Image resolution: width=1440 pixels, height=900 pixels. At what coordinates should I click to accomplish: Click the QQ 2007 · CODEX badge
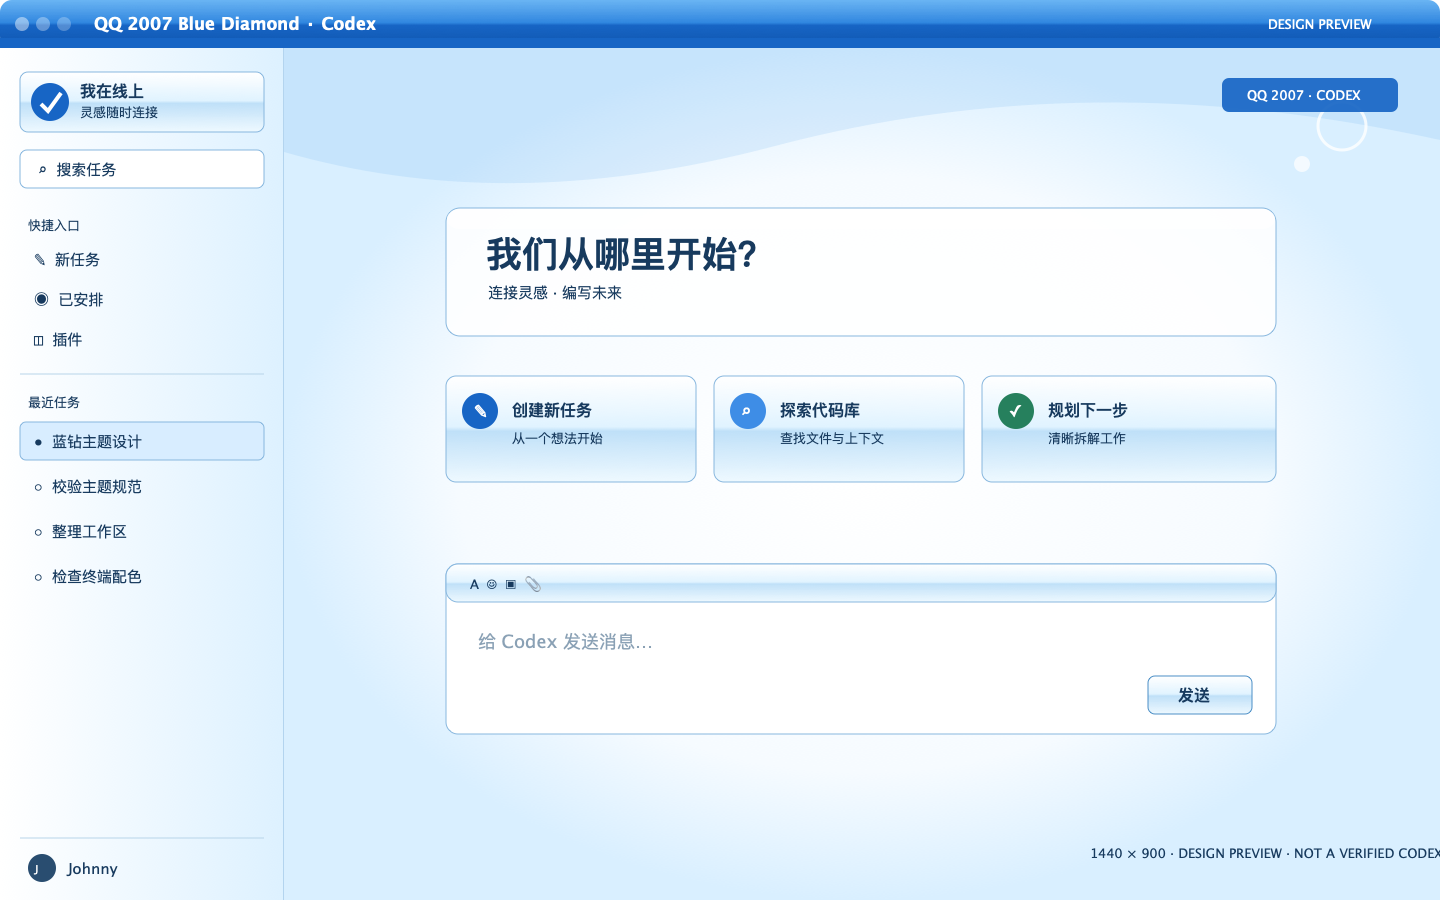[x=1310, y=95]
